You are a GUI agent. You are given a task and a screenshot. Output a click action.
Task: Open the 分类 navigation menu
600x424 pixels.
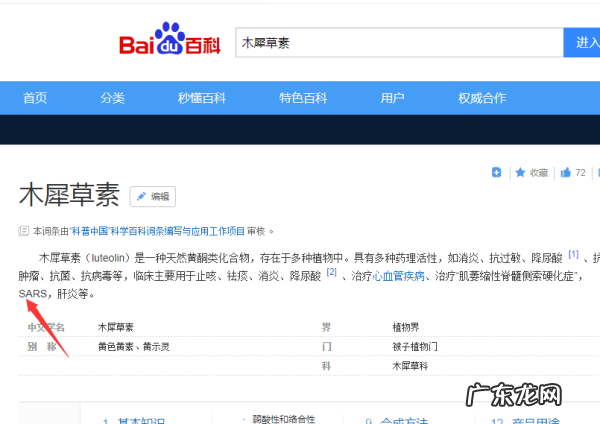coord(112,98)
